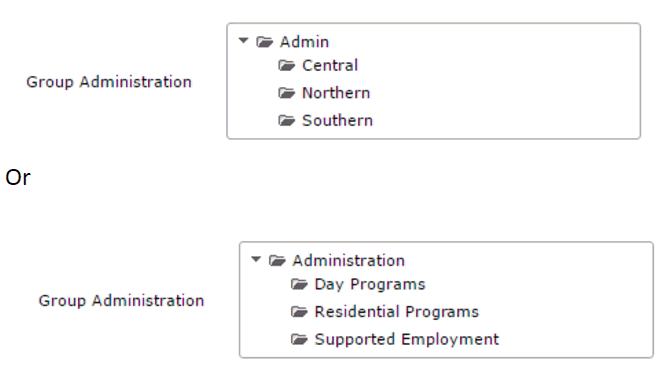The width and height of the screenshot is (669, 376).
Task: Click the lower Group Administration label
Action: tap(122, 300)
